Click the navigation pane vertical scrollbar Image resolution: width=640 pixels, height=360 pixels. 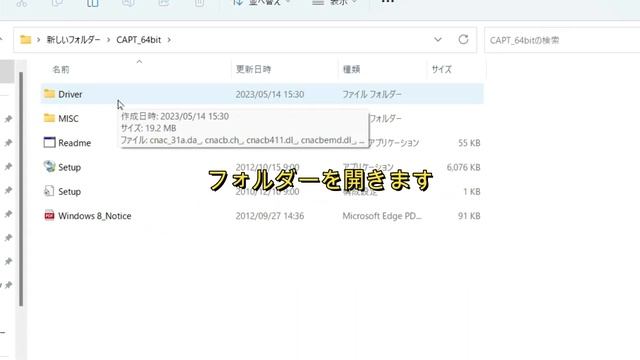tap(21, 189)
